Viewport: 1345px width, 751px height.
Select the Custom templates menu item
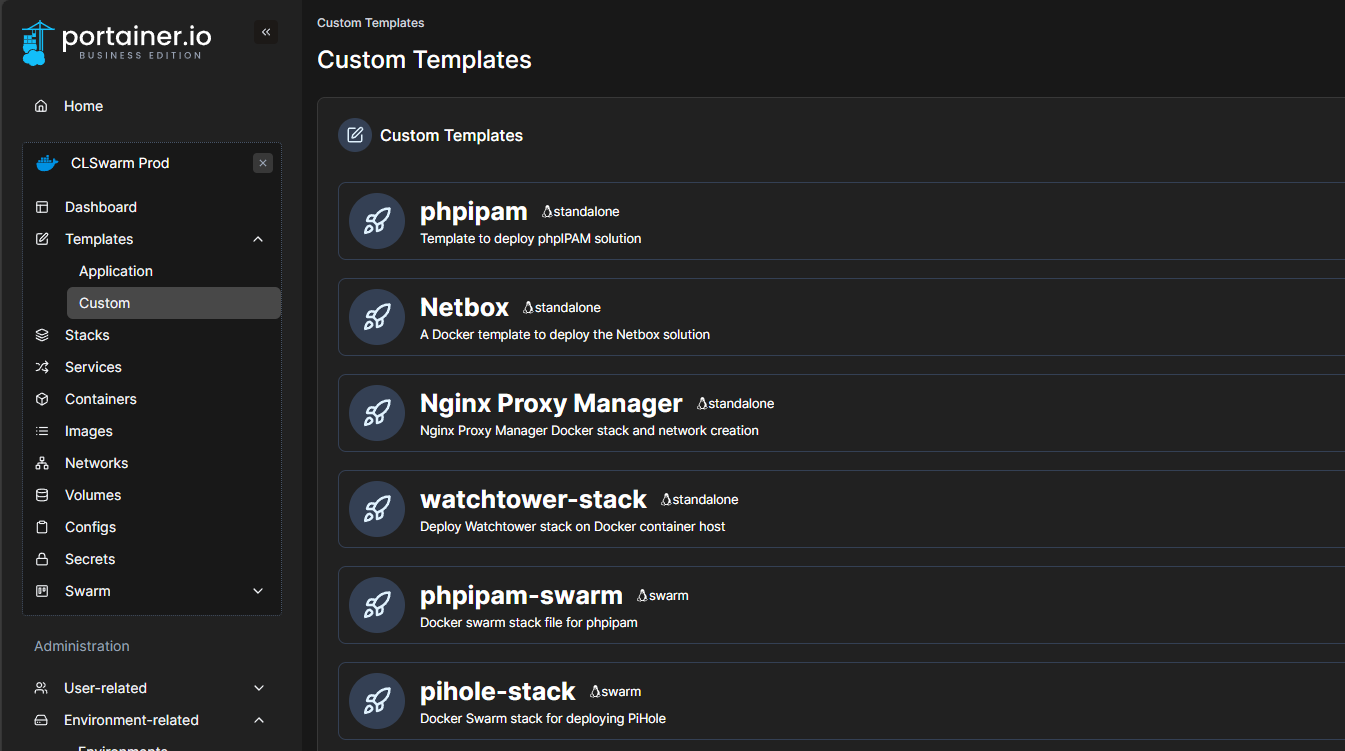(x=104, y=302)
